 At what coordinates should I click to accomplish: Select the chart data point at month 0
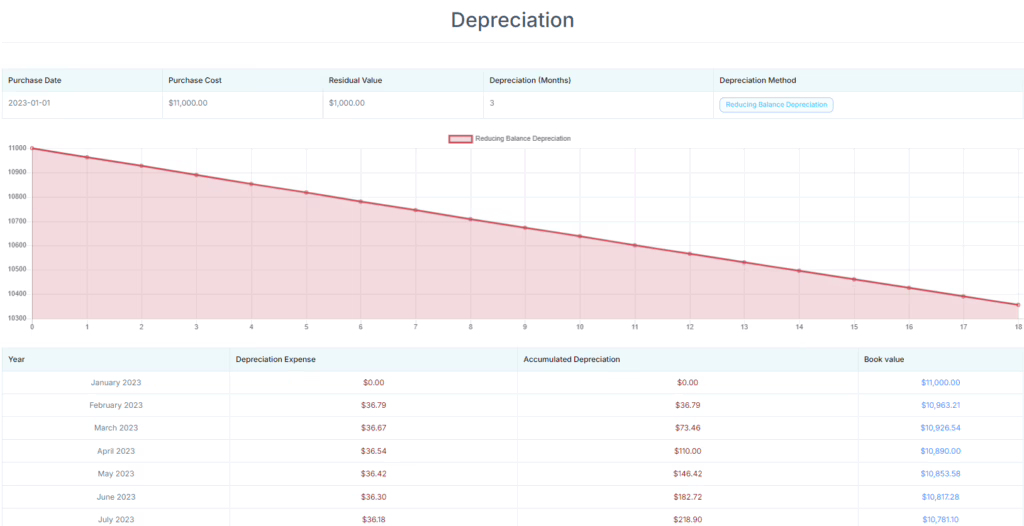tap(32, 148)
